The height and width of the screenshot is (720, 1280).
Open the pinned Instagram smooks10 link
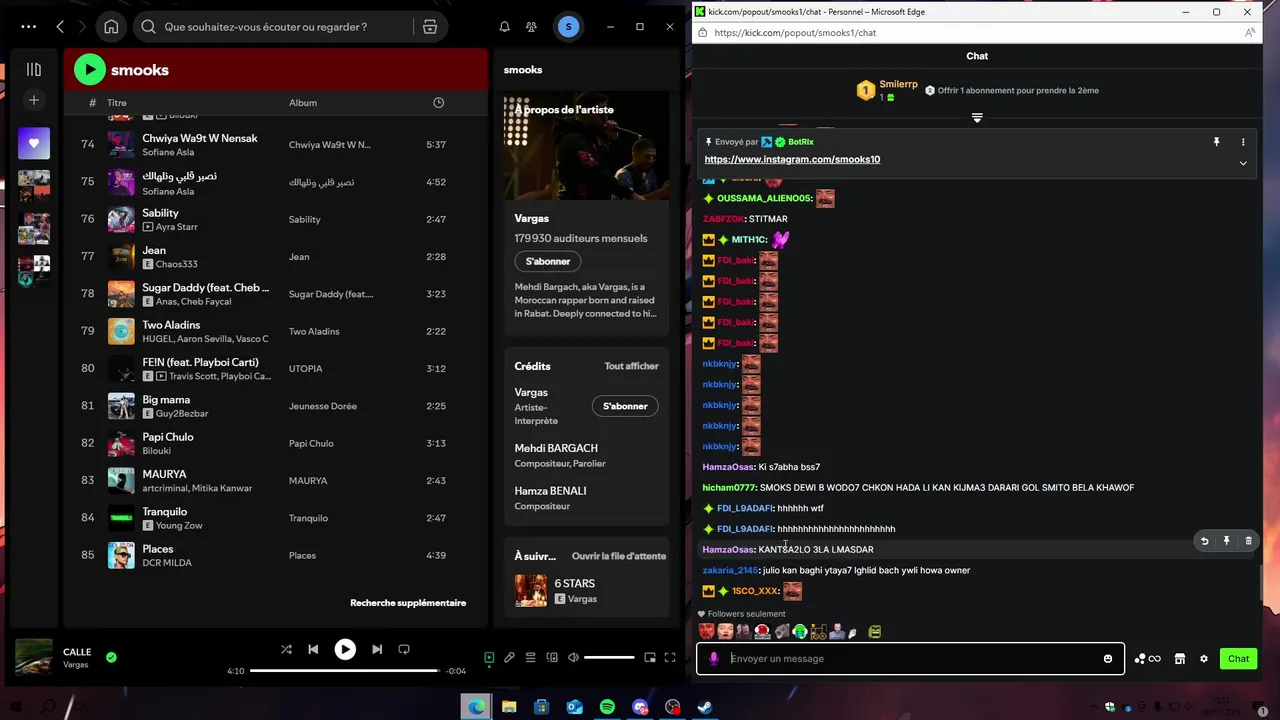[792, 160]
